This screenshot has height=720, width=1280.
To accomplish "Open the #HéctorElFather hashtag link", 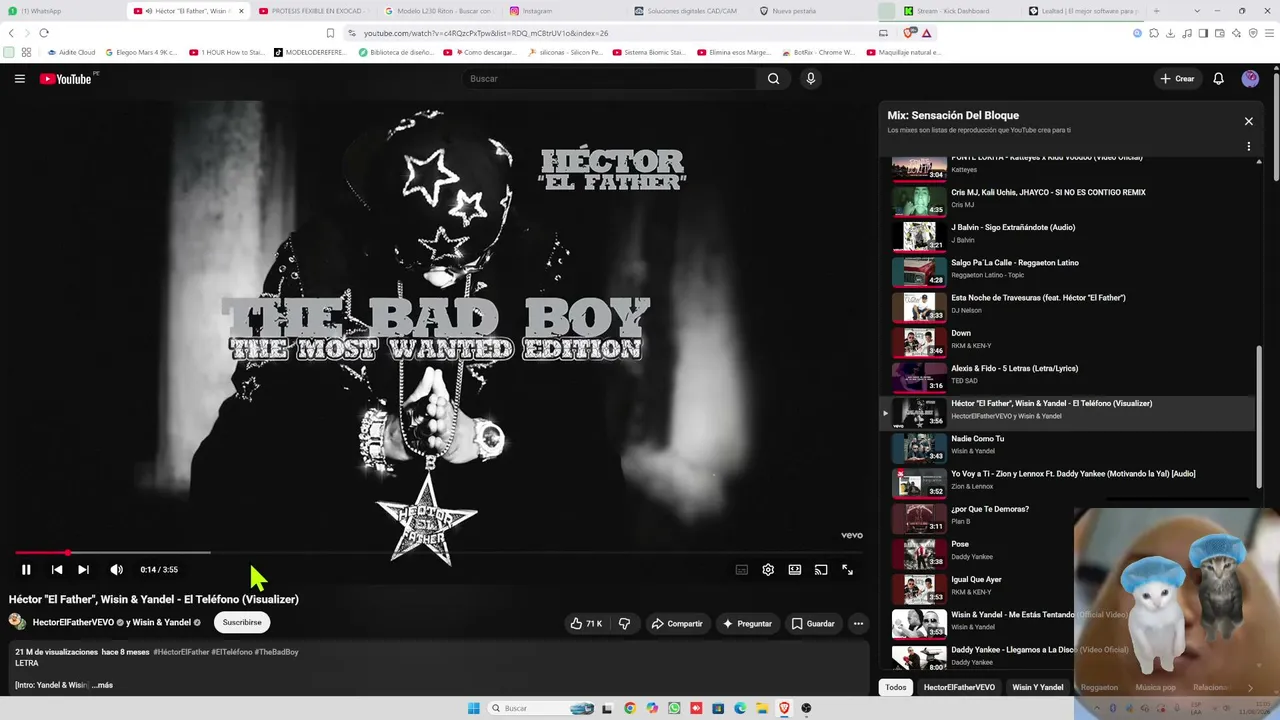I will point(182,652).
